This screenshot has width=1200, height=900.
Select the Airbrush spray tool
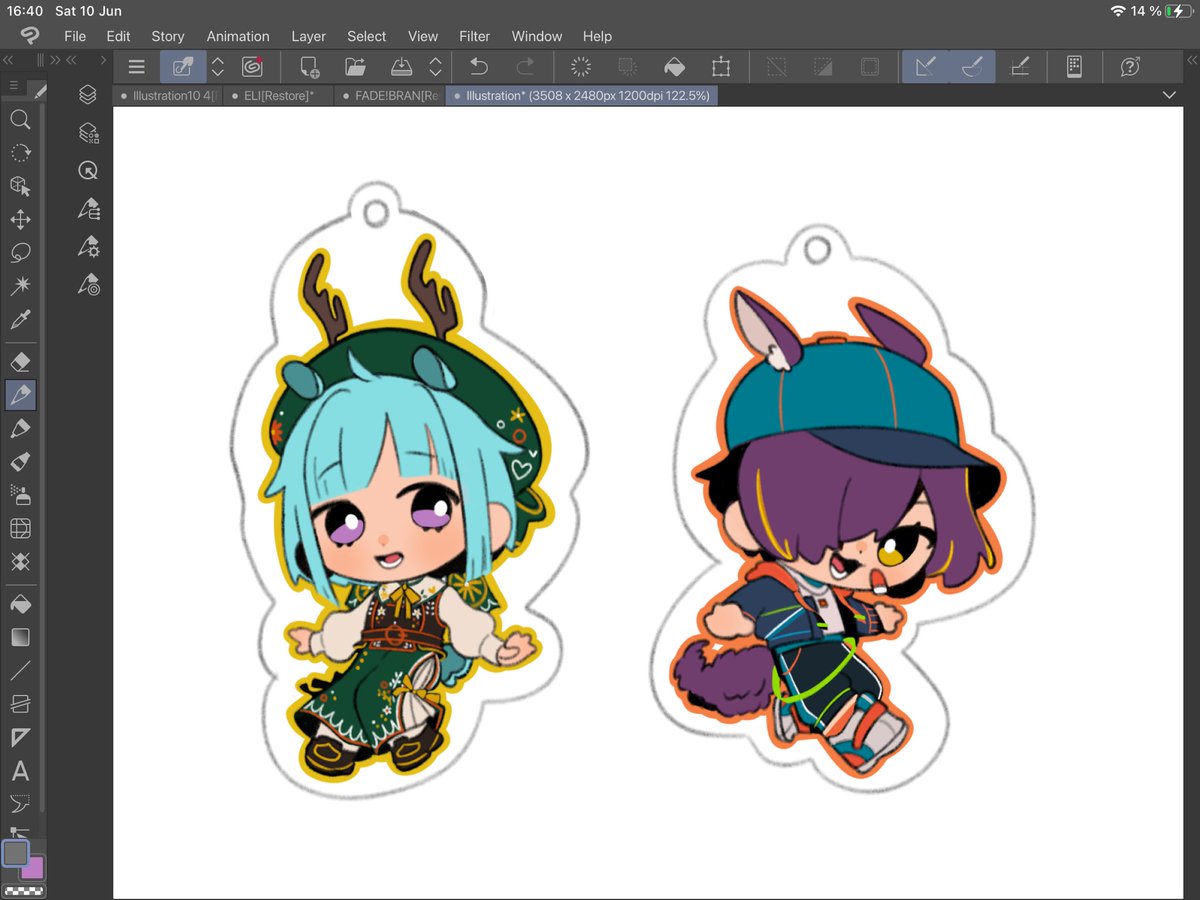click(20, 494)
